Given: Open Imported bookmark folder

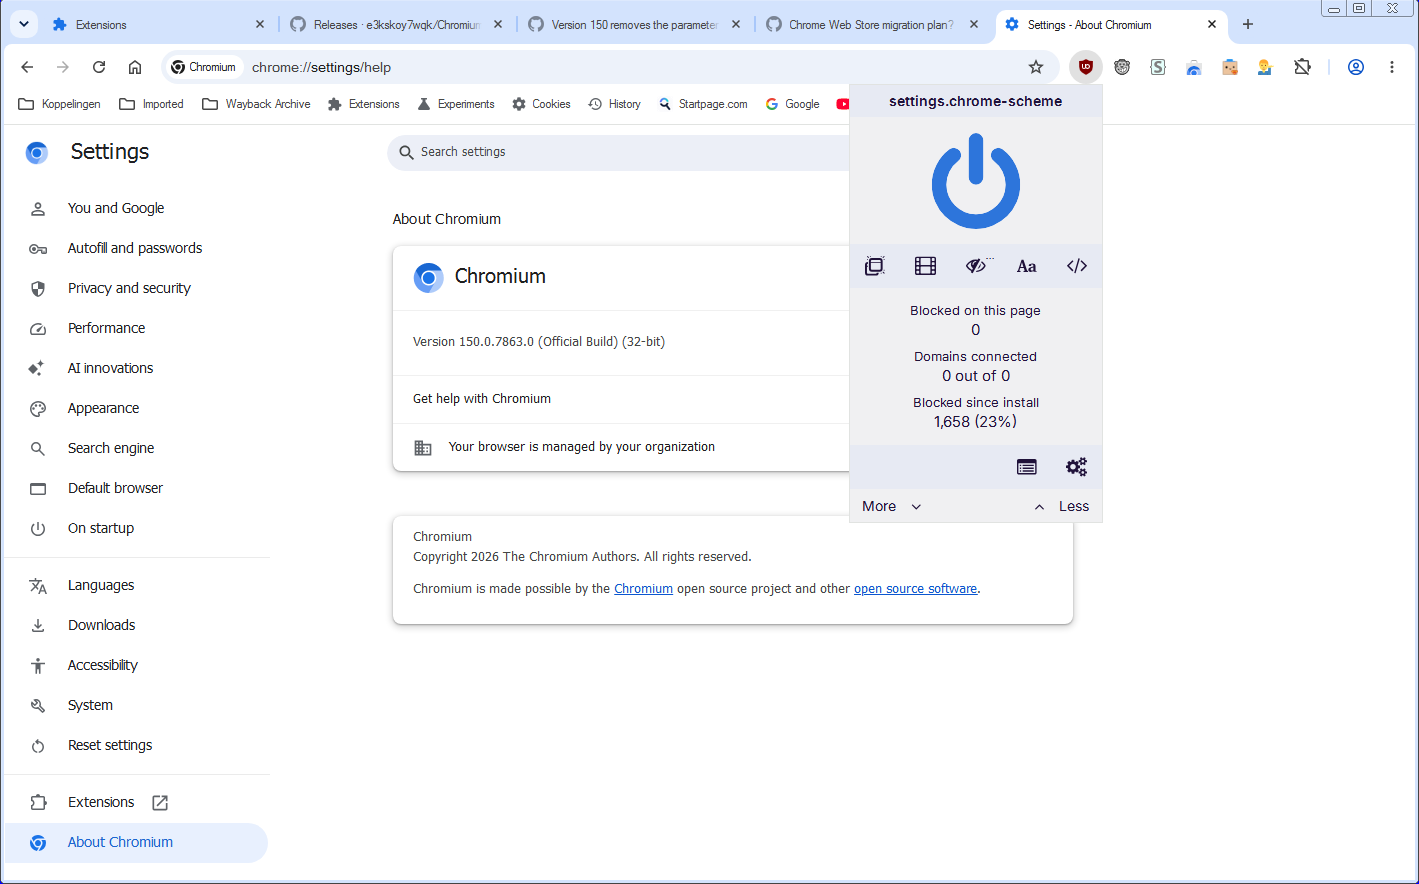Looking at the screenshot, I should 152,104.
